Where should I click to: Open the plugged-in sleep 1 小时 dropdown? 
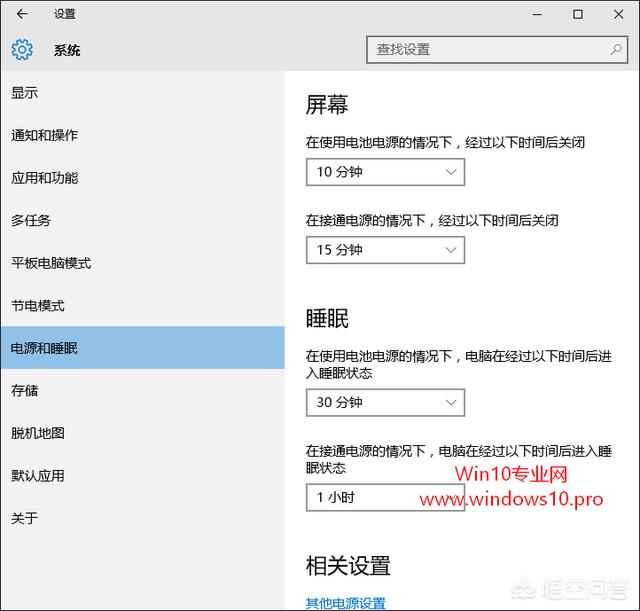tap(385, 497)
